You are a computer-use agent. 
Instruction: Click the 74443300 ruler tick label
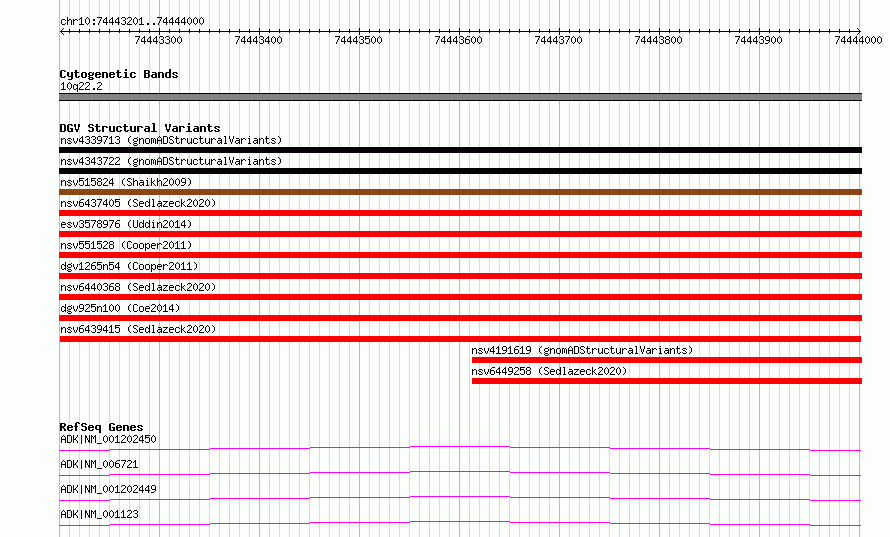[158, 40]
